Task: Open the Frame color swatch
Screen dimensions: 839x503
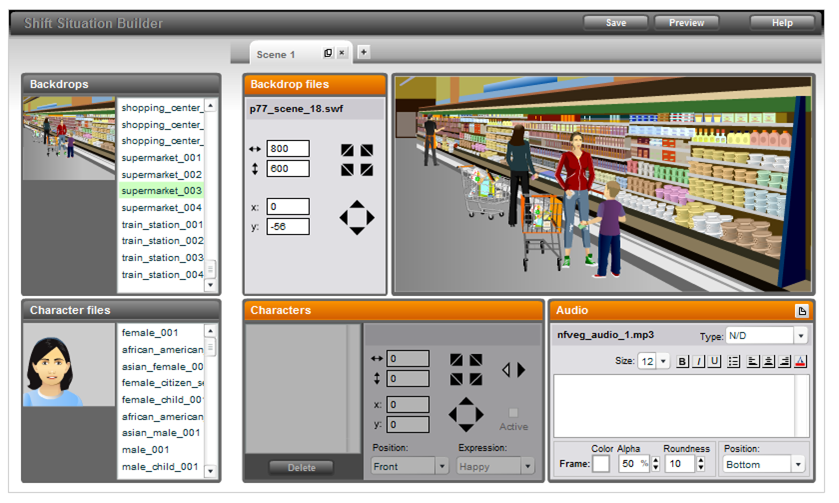Action: click(602, 464)
